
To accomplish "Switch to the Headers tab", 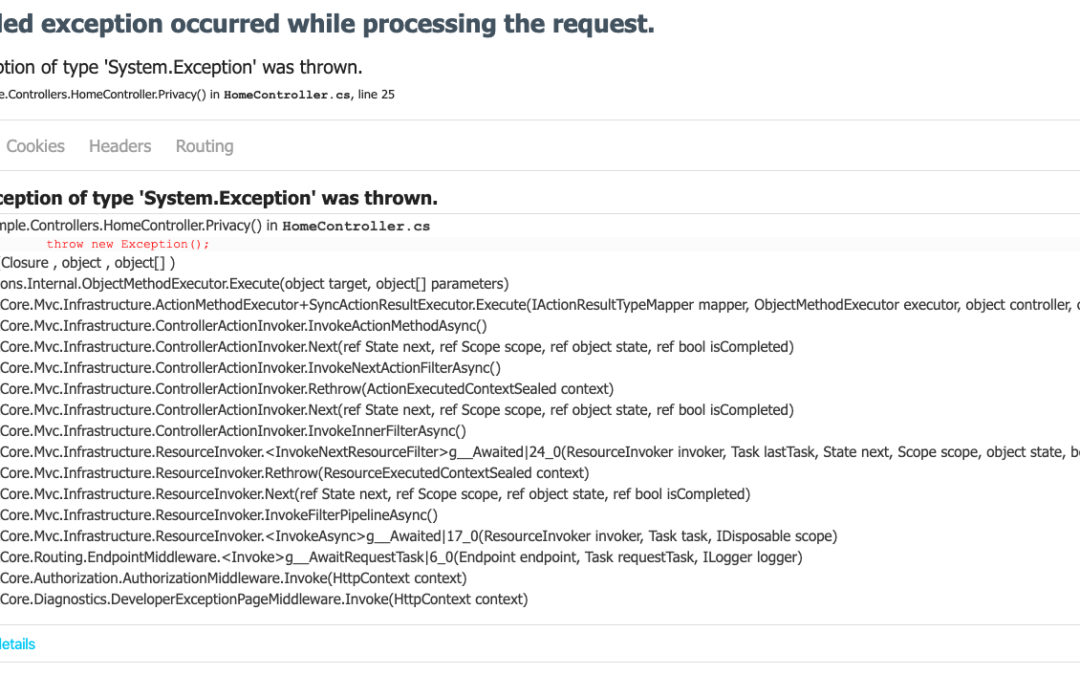I will point(120,146).
